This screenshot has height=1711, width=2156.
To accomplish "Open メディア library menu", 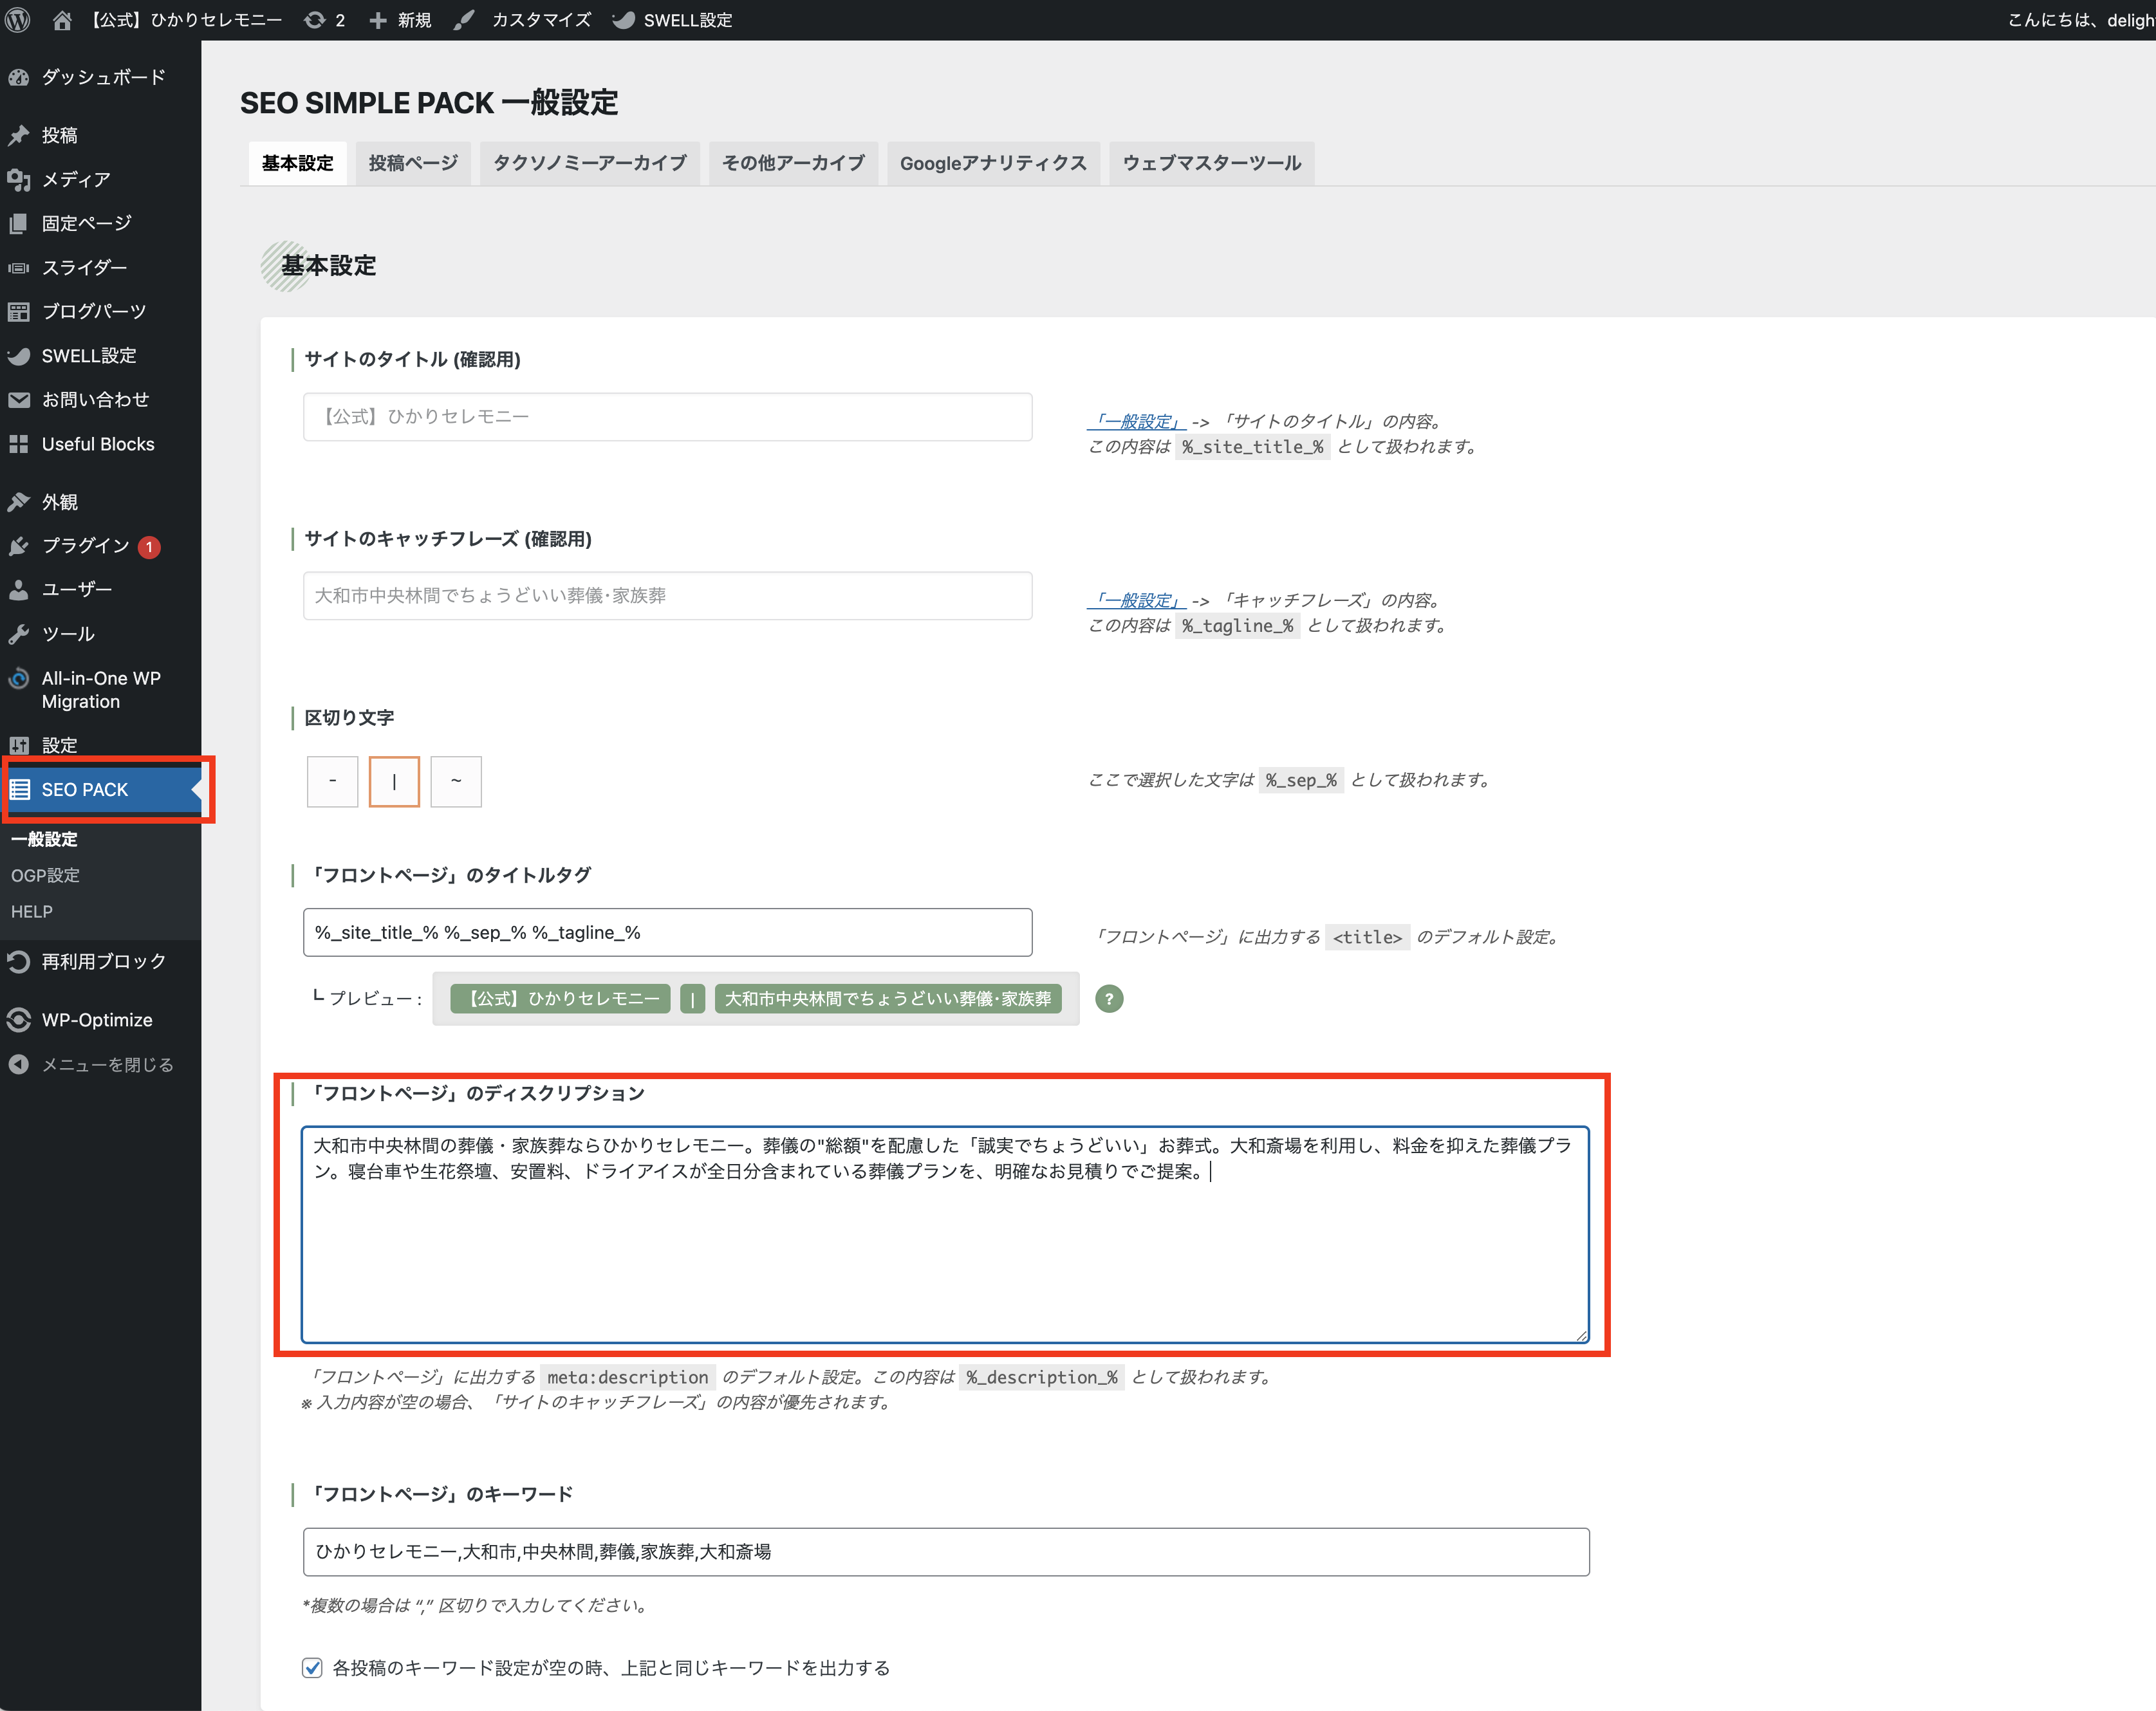I will [100, 179].
